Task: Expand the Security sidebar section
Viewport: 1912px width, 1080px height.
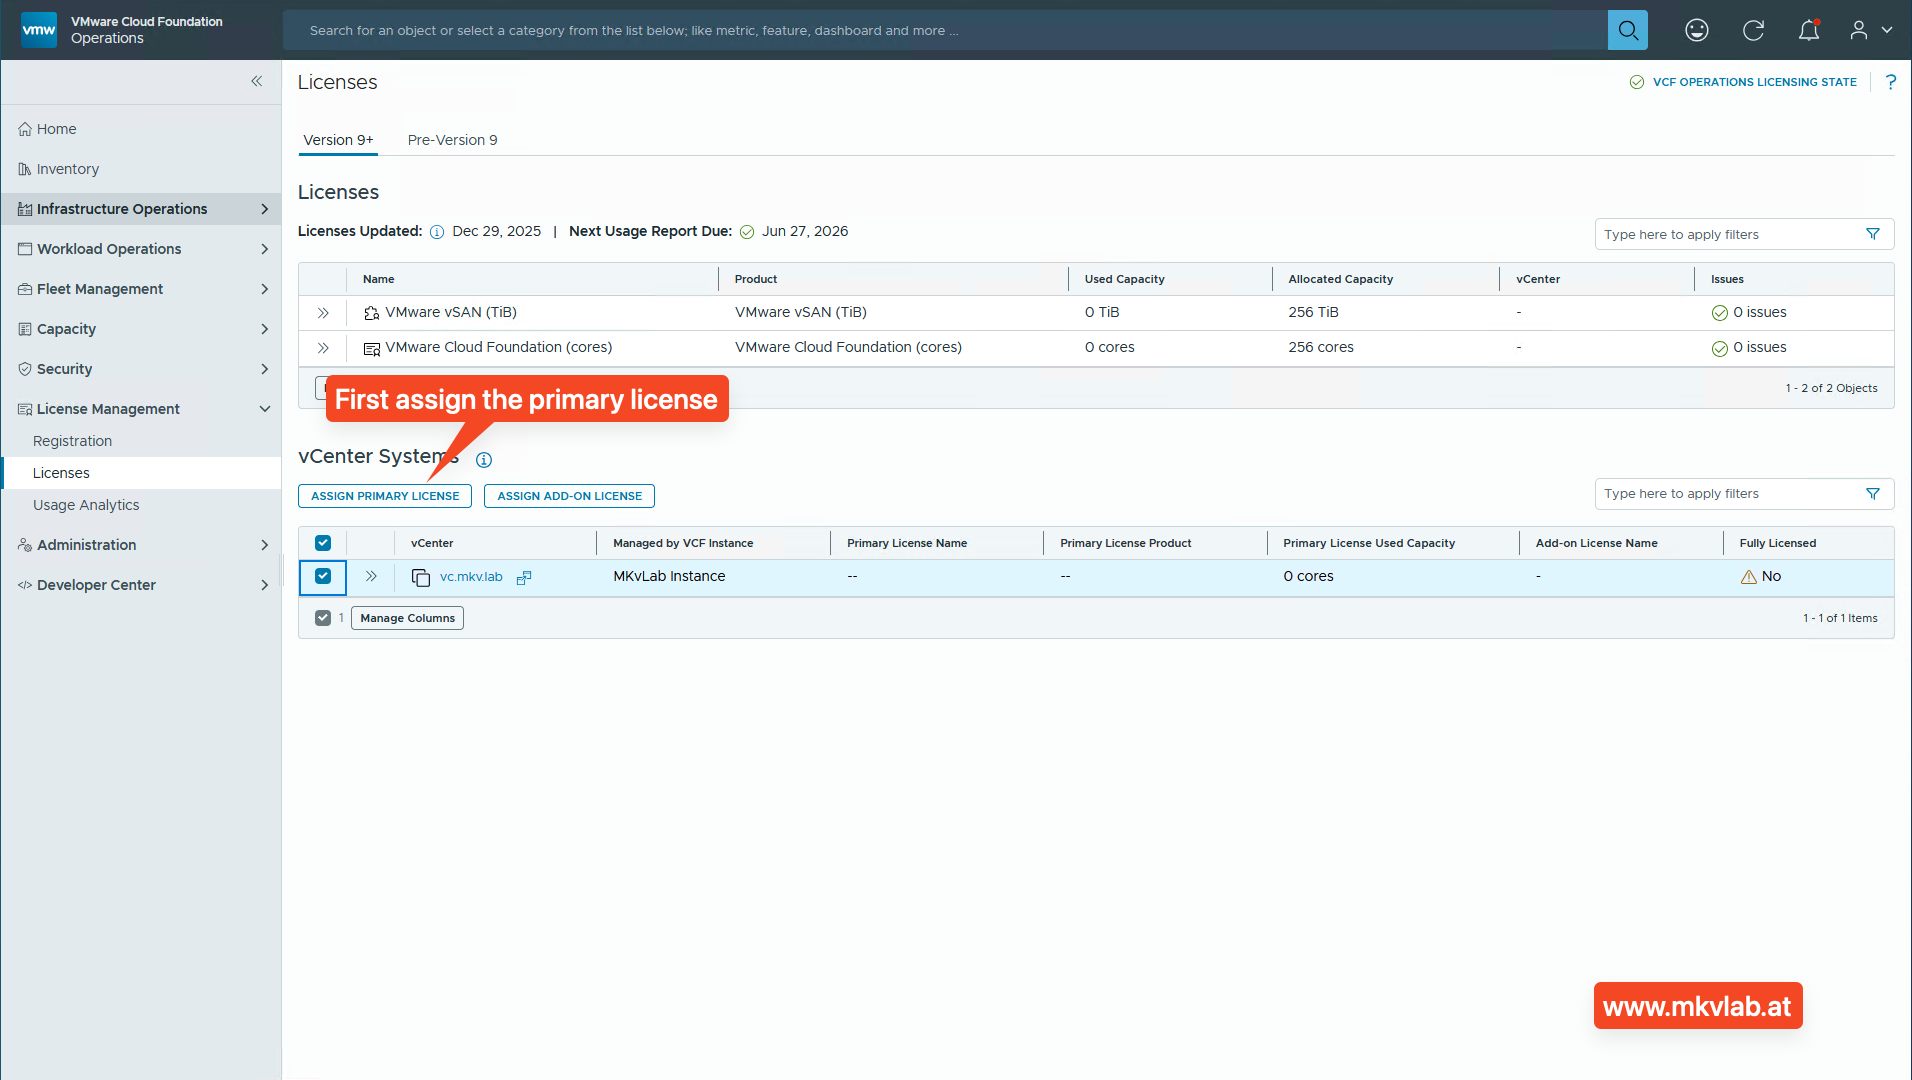Action: [65, 368]
